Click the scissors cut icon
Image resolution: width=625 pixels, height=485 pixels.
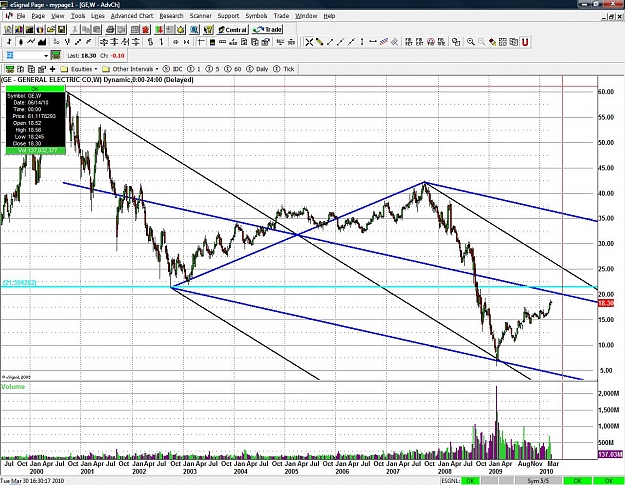(74, 30)
